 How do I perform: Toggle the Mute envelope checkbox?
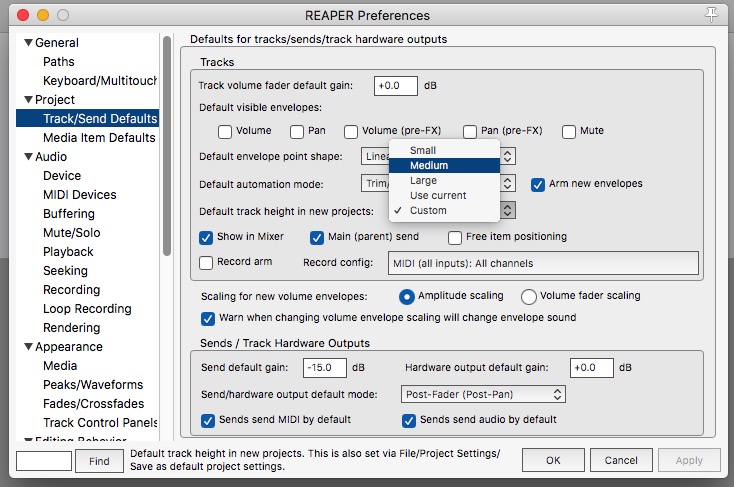569,131
